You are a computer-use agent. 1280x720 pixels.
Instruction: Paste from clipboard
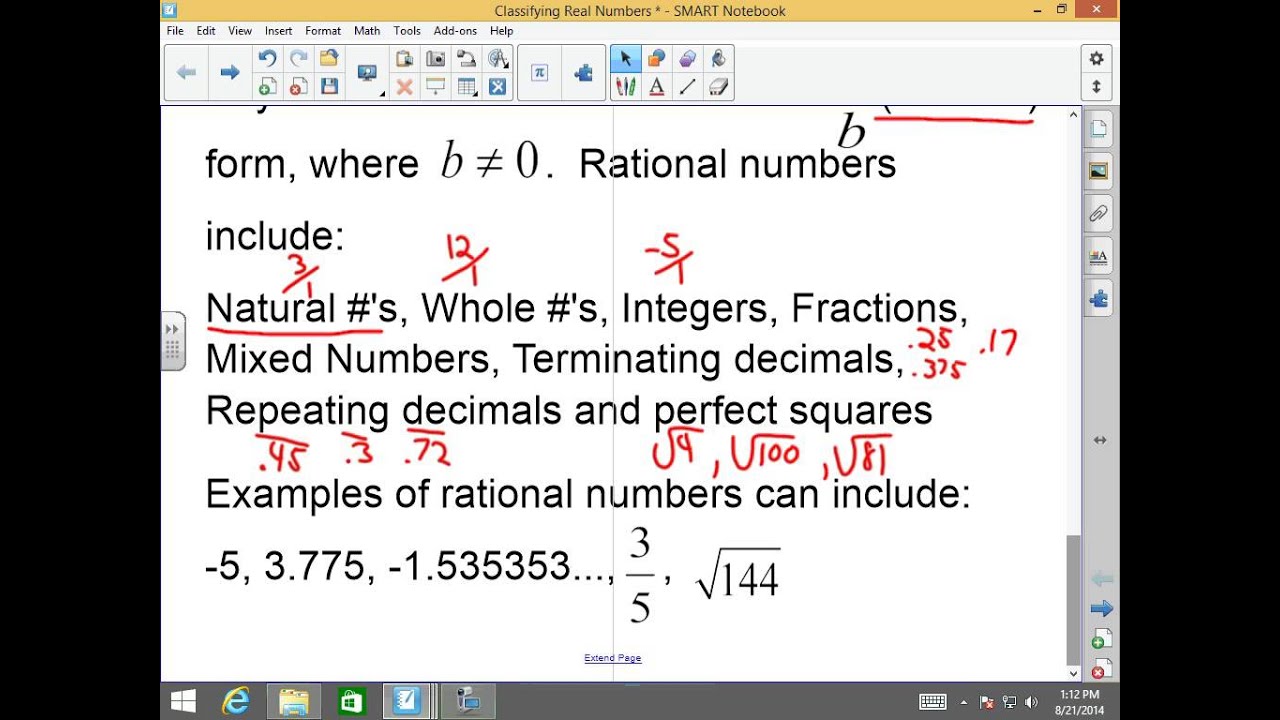coord(404,59)
